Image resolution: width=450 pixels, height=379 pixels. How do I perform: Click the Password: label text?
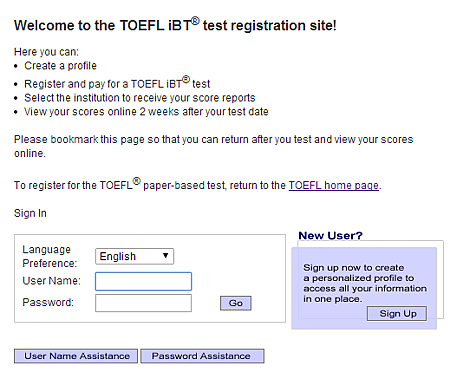pos(48,302)
